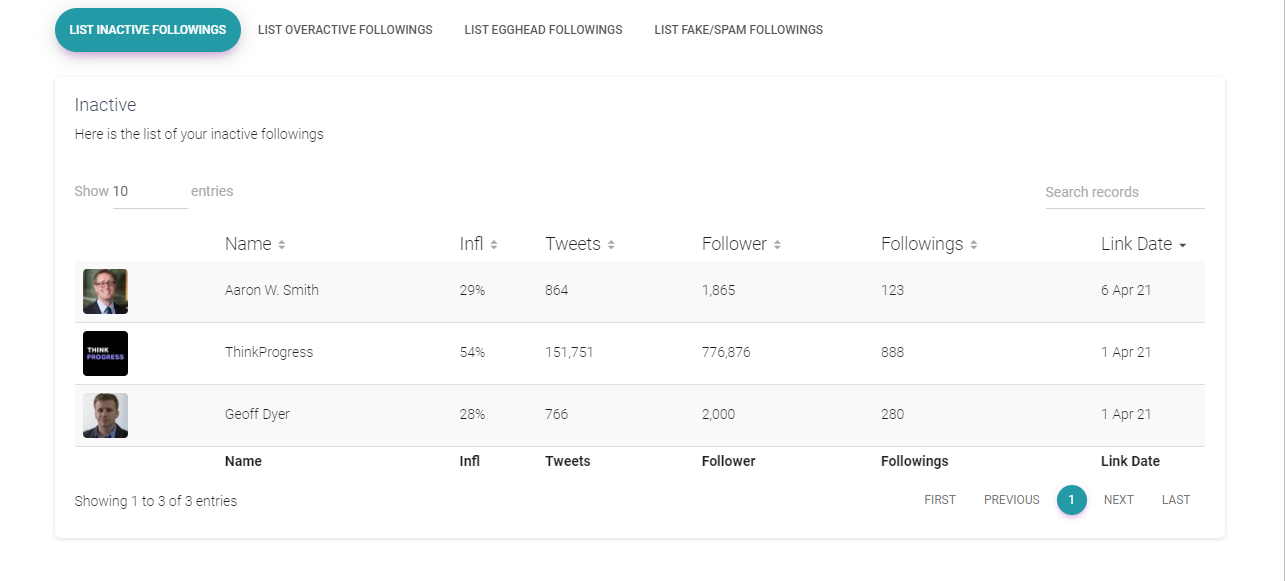
Task: Sort the table by Follower count
Action: (779, 243)
